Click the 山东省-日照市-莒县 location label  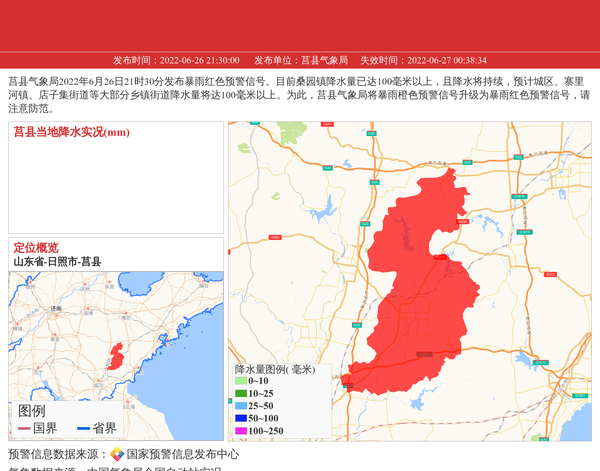tap(57, 262)
